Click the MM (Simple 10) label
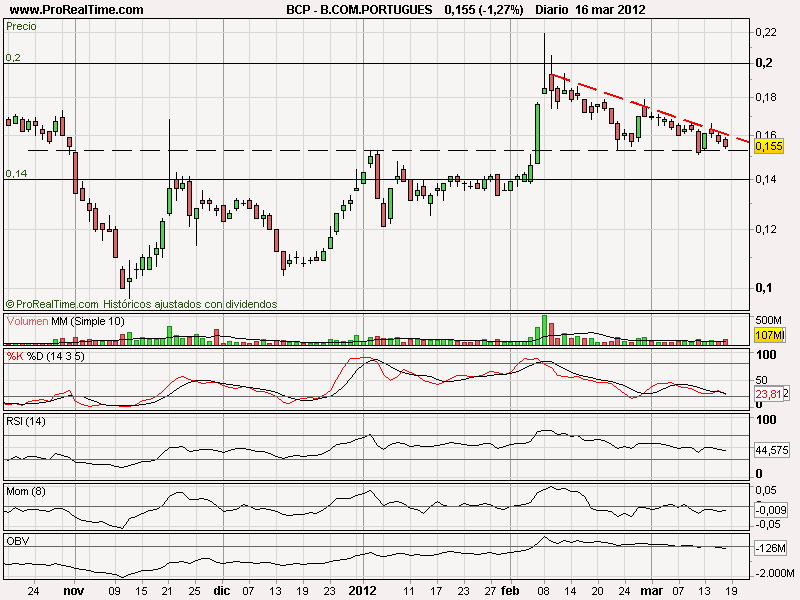This screenshot has width=800, height=600. 88,321
